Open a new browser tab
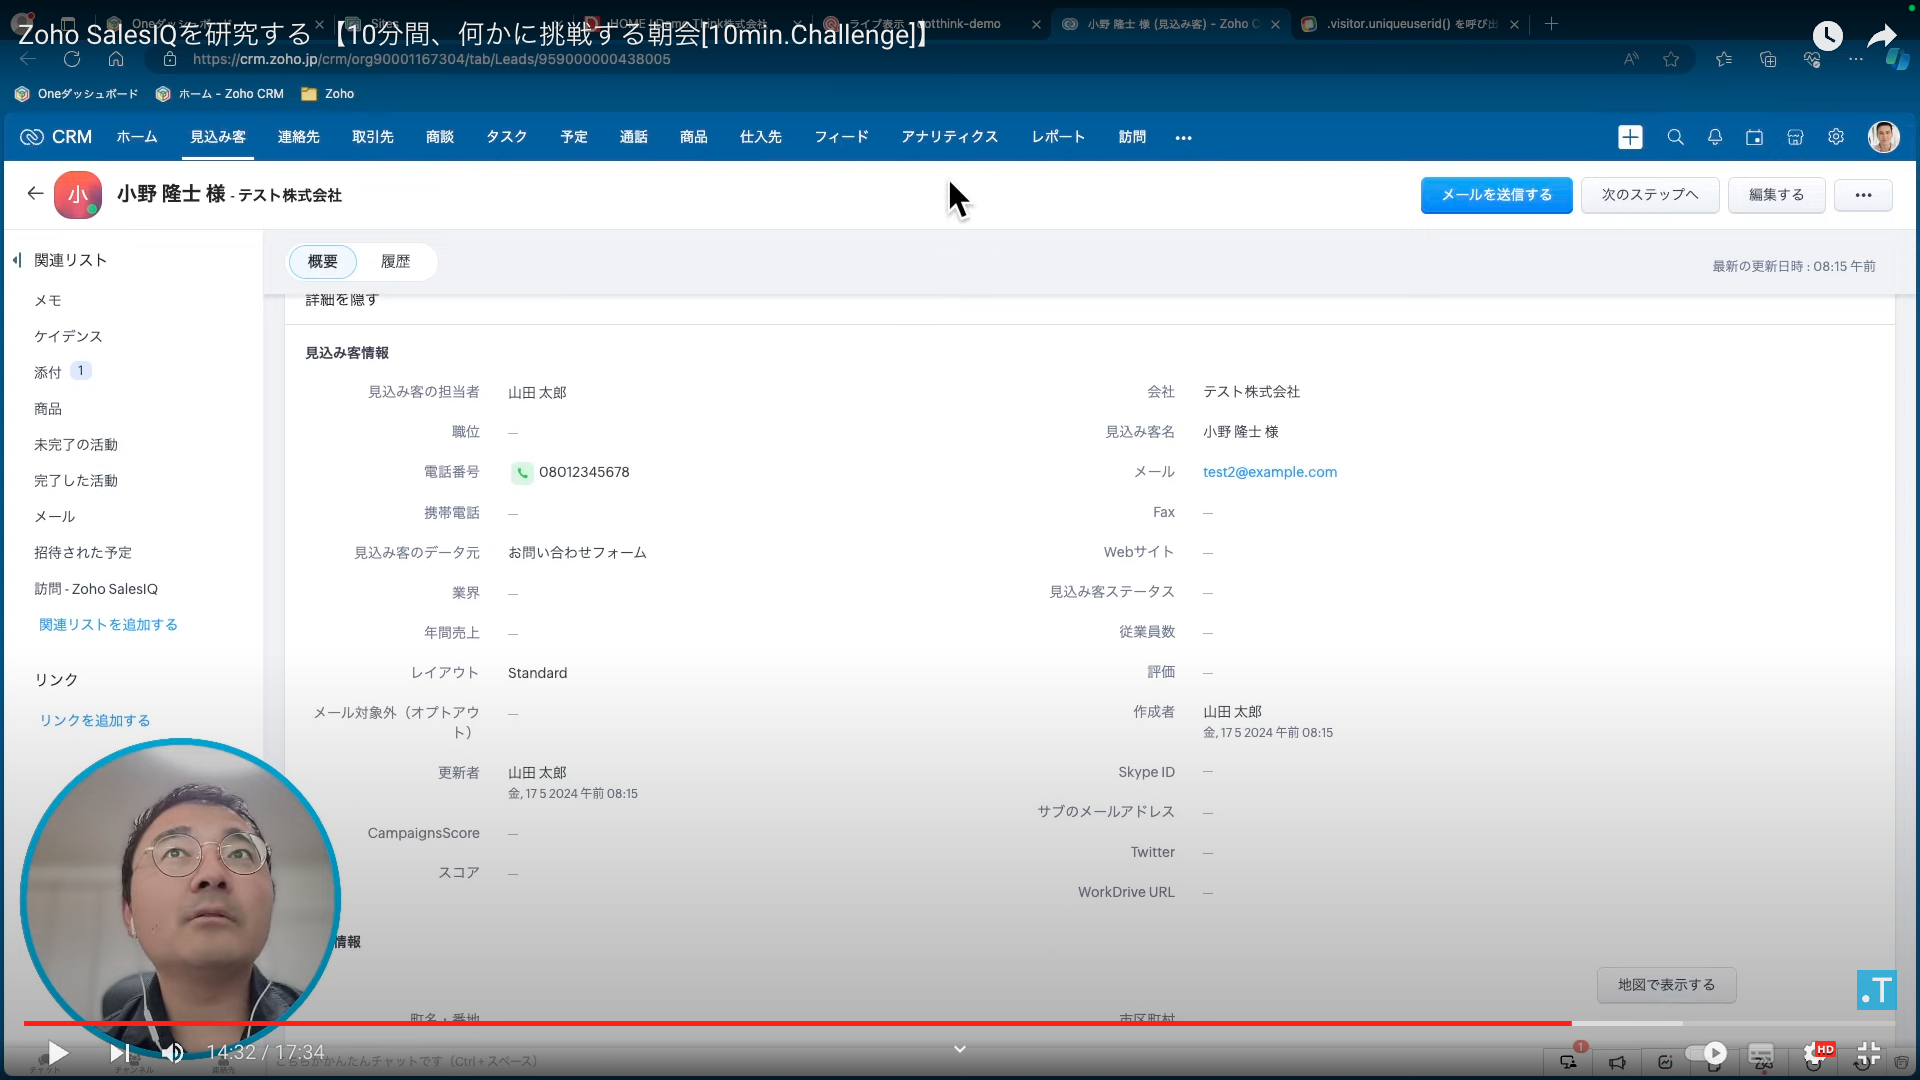Image resolution: width=1920 pixels, height=1080 pixels. pos(1551,24)
